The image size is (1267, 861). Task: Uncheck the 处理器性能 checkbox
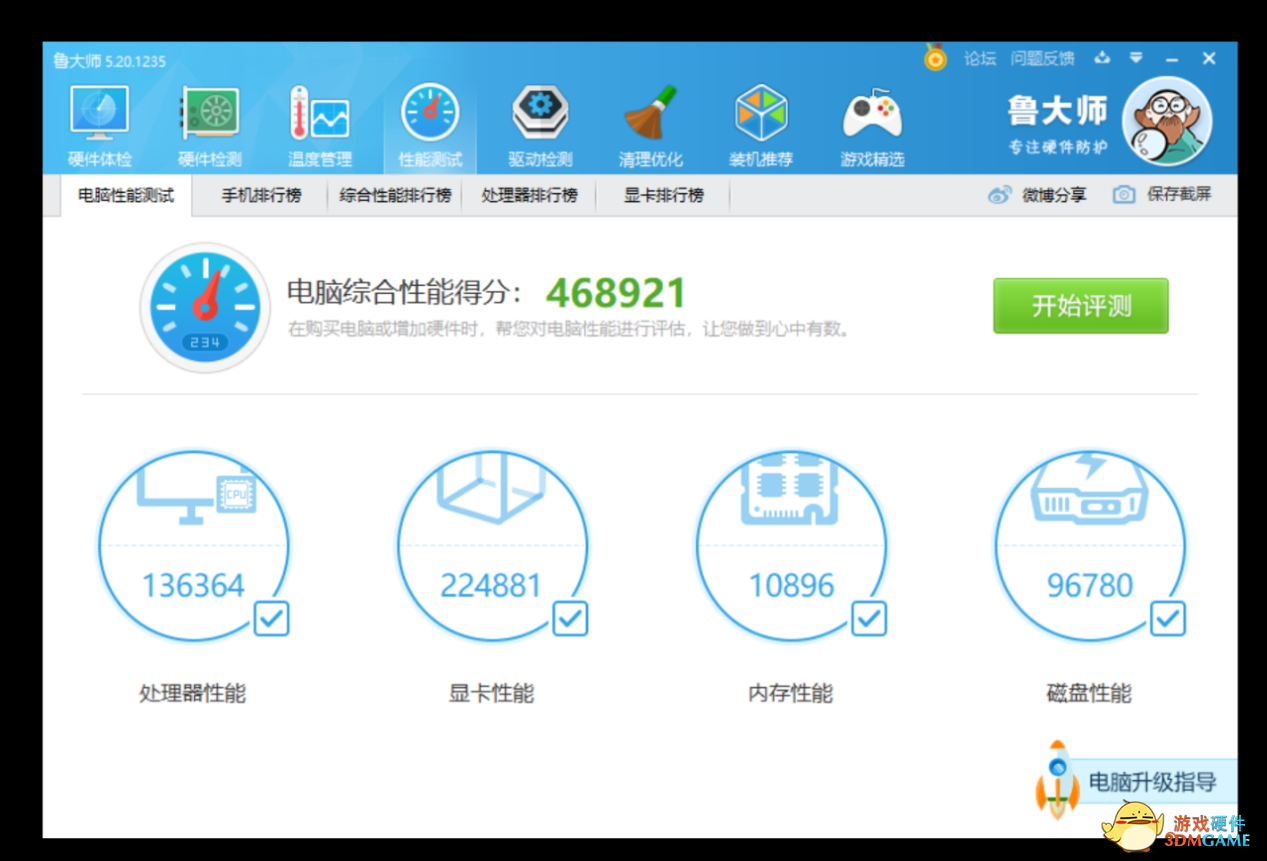[271, 618]
